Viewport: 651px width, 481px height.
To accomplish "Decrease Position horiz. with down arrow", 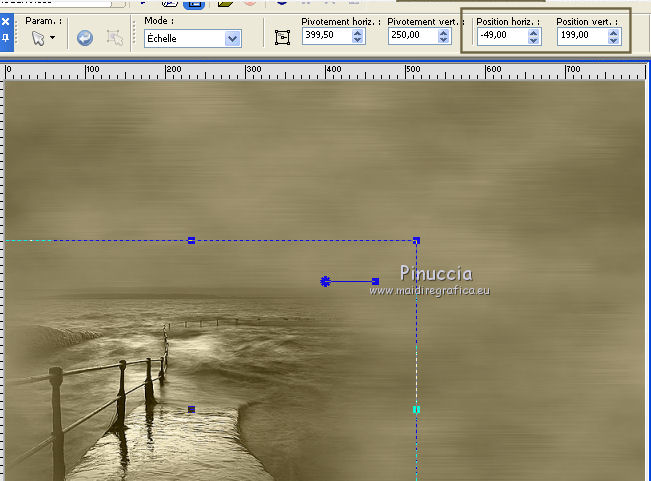I will click(x=534, y=40).
